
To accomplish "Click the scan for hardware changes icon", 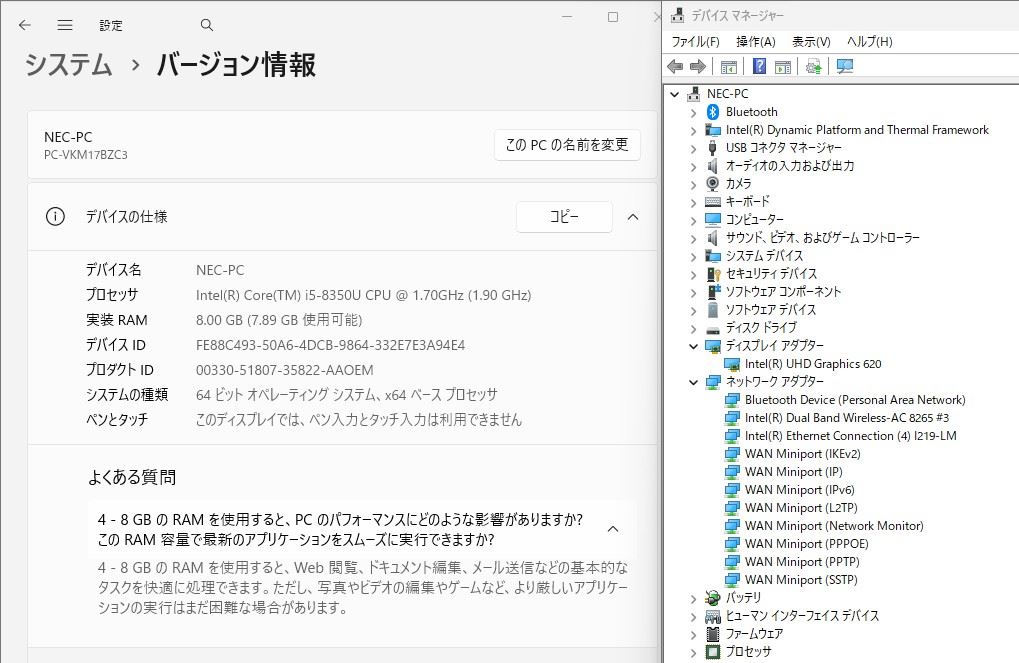I will tap(845, 67).
